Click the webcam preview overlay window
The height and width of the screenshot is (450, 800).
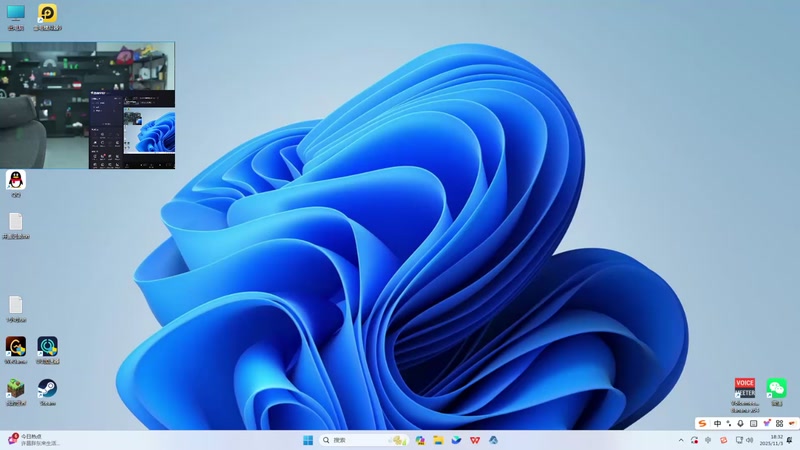pyautogui.click(x=87, y=105)
